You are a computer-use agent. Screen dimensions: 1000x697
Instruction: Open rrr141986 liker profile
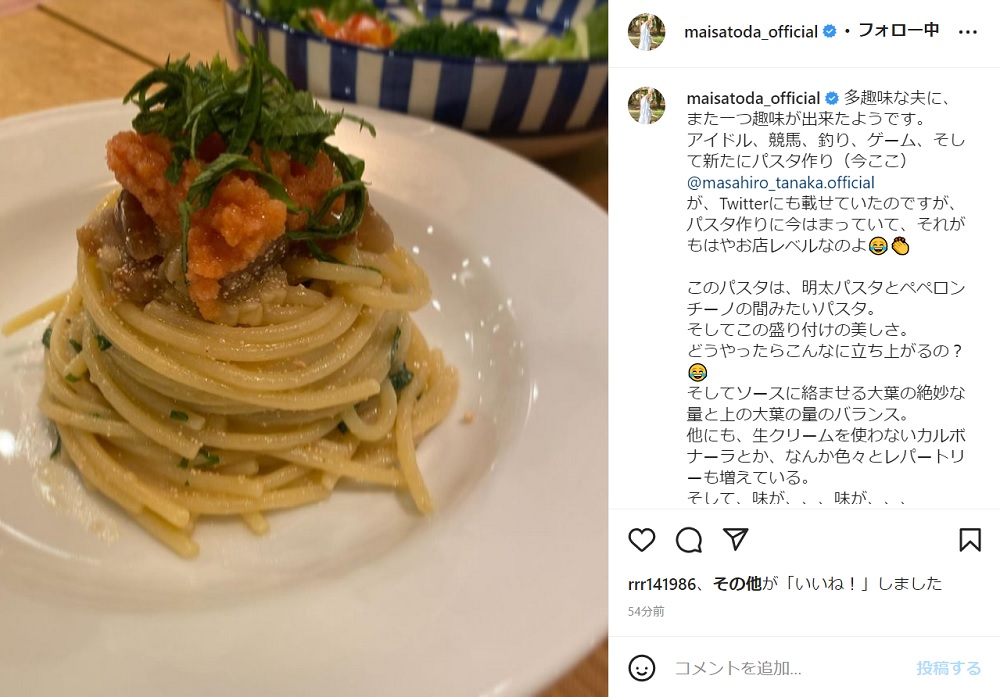point(662,583)
